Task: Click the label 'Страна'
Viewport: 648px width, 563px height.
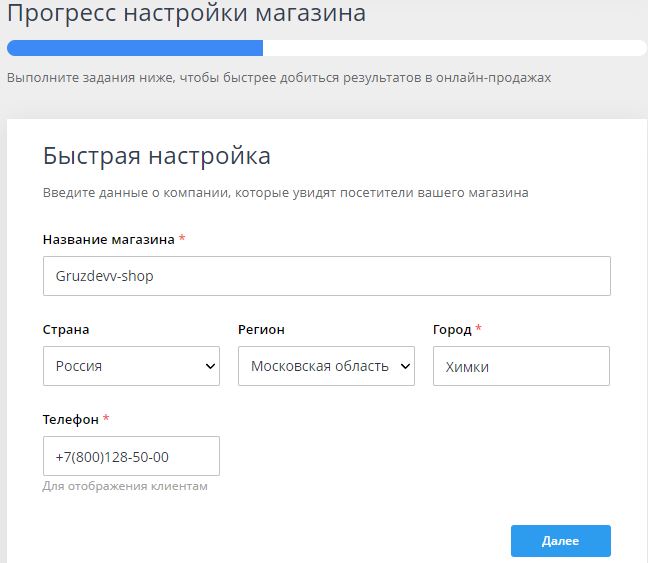Action: (x=66, y=329)
